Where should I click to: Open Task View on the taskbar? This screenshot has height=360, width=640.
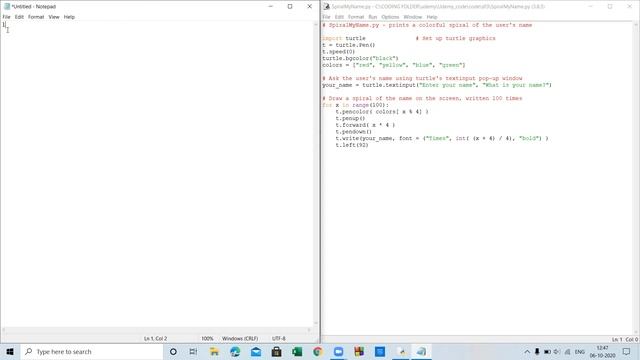click(193, 351)
